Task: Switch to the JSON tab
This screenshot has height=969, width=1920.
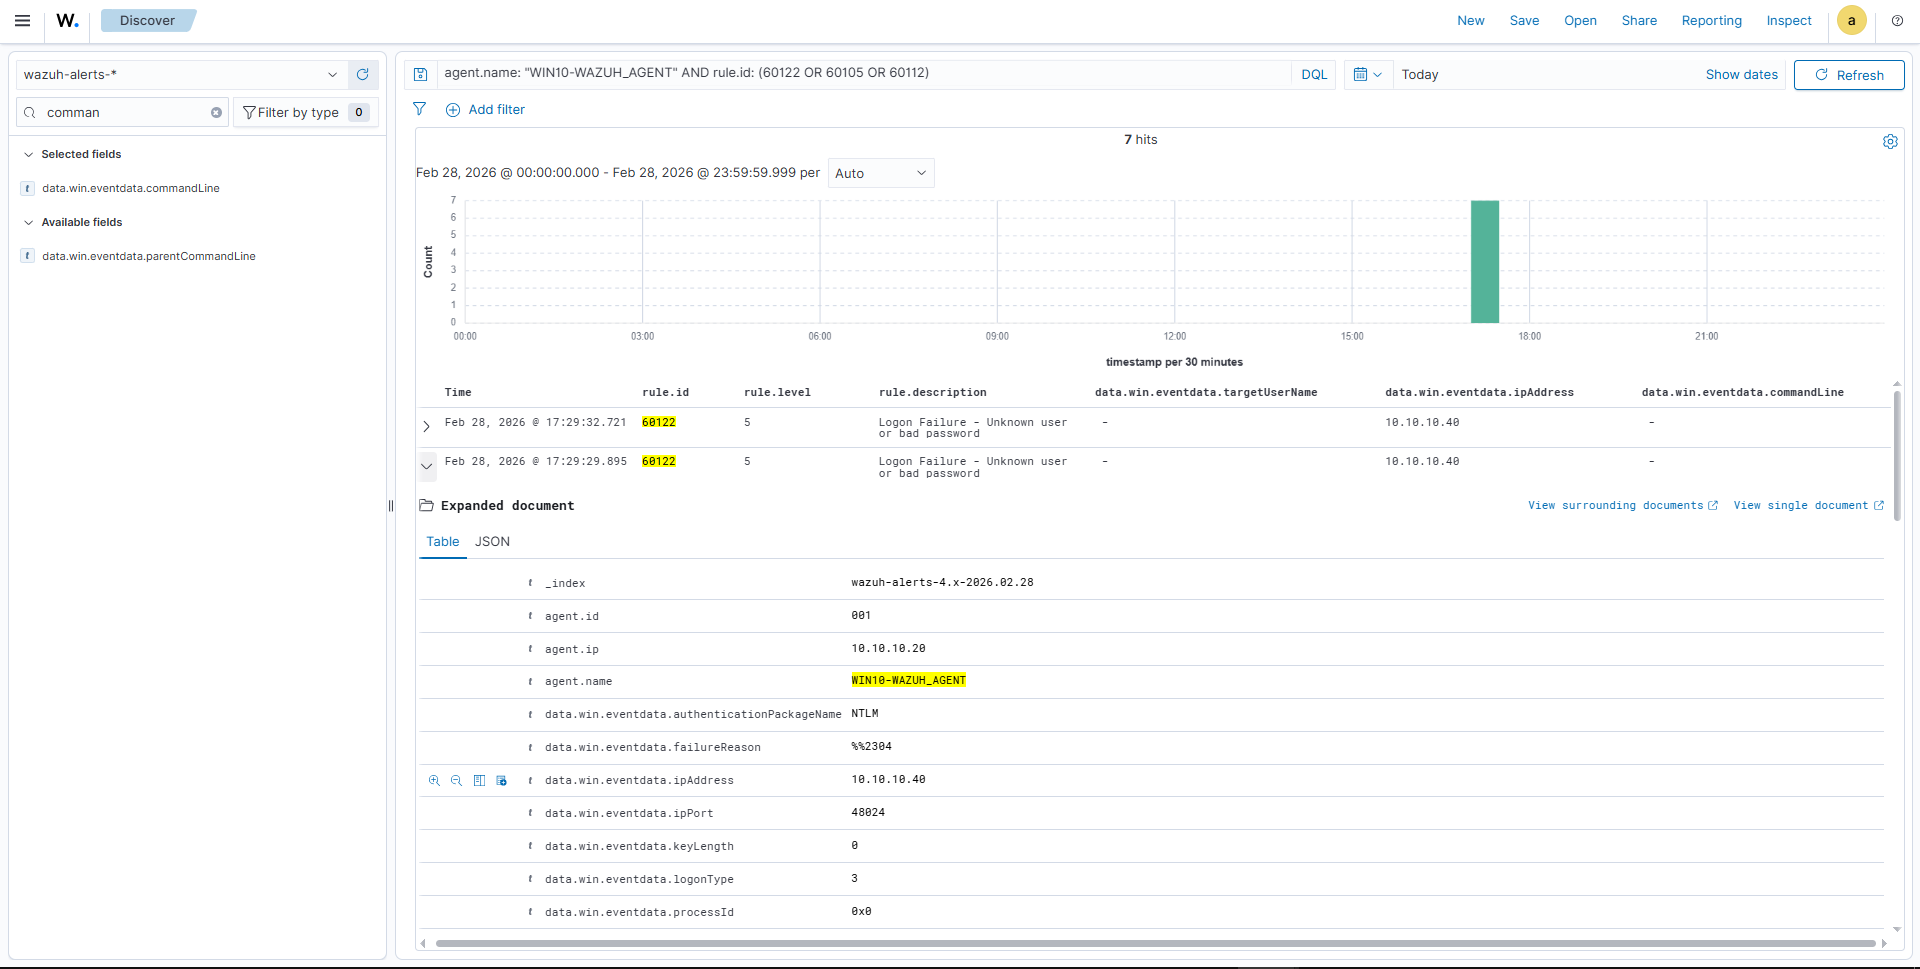Action: coord(492,542)
